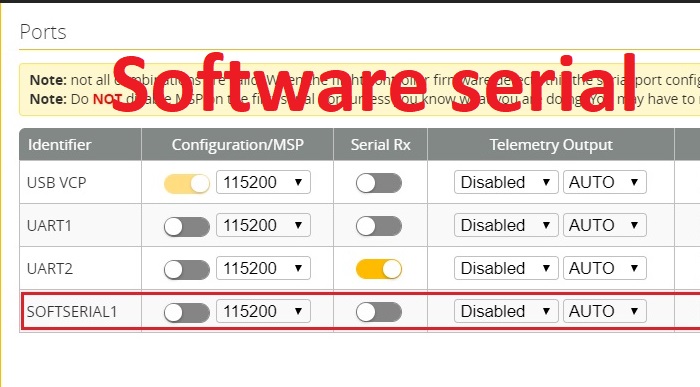This screenshot has height=387, width=700.
Task: Enable MSP on UART2
Action: [x=187, y=270]
